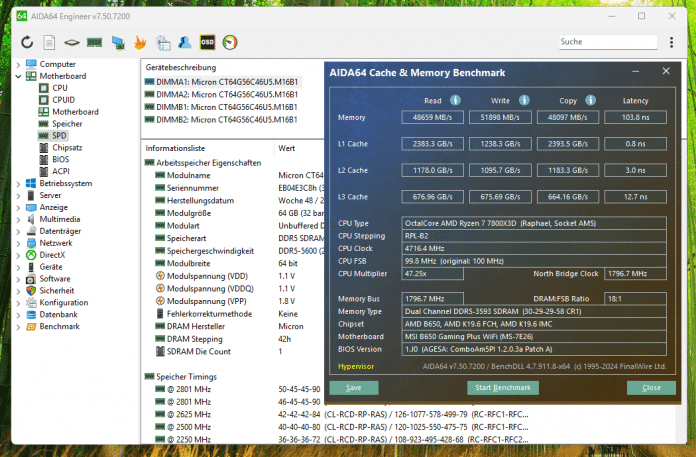Image resolution: width=696 pixels, height=457 pixels.
Task: Click the gauge benchmark toolbar icon
Action: pyautogui.click(x=230, y=43)
